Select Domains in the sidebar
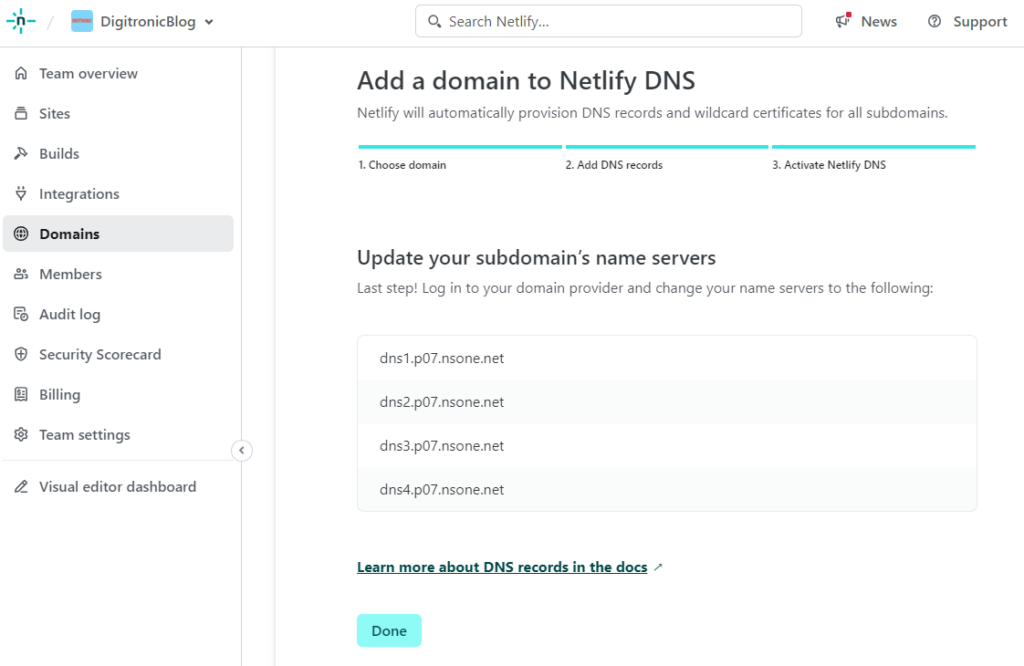 (x=118, y=234)
